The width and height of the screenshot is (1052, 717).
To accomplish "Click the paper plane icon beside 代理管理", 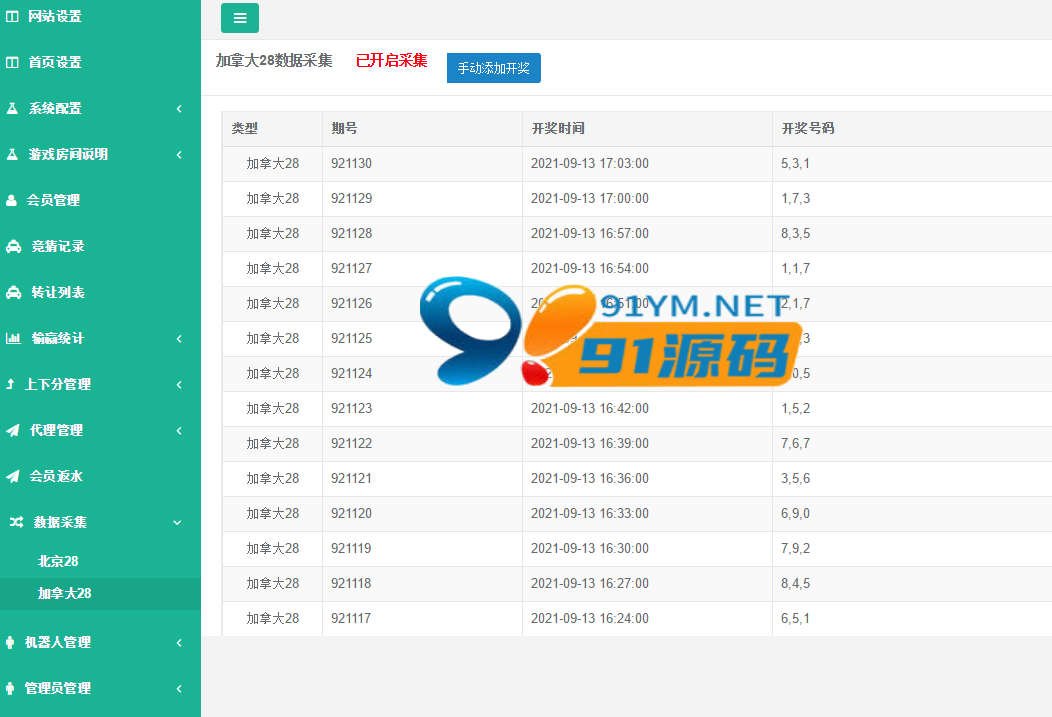I will point(13,430).
